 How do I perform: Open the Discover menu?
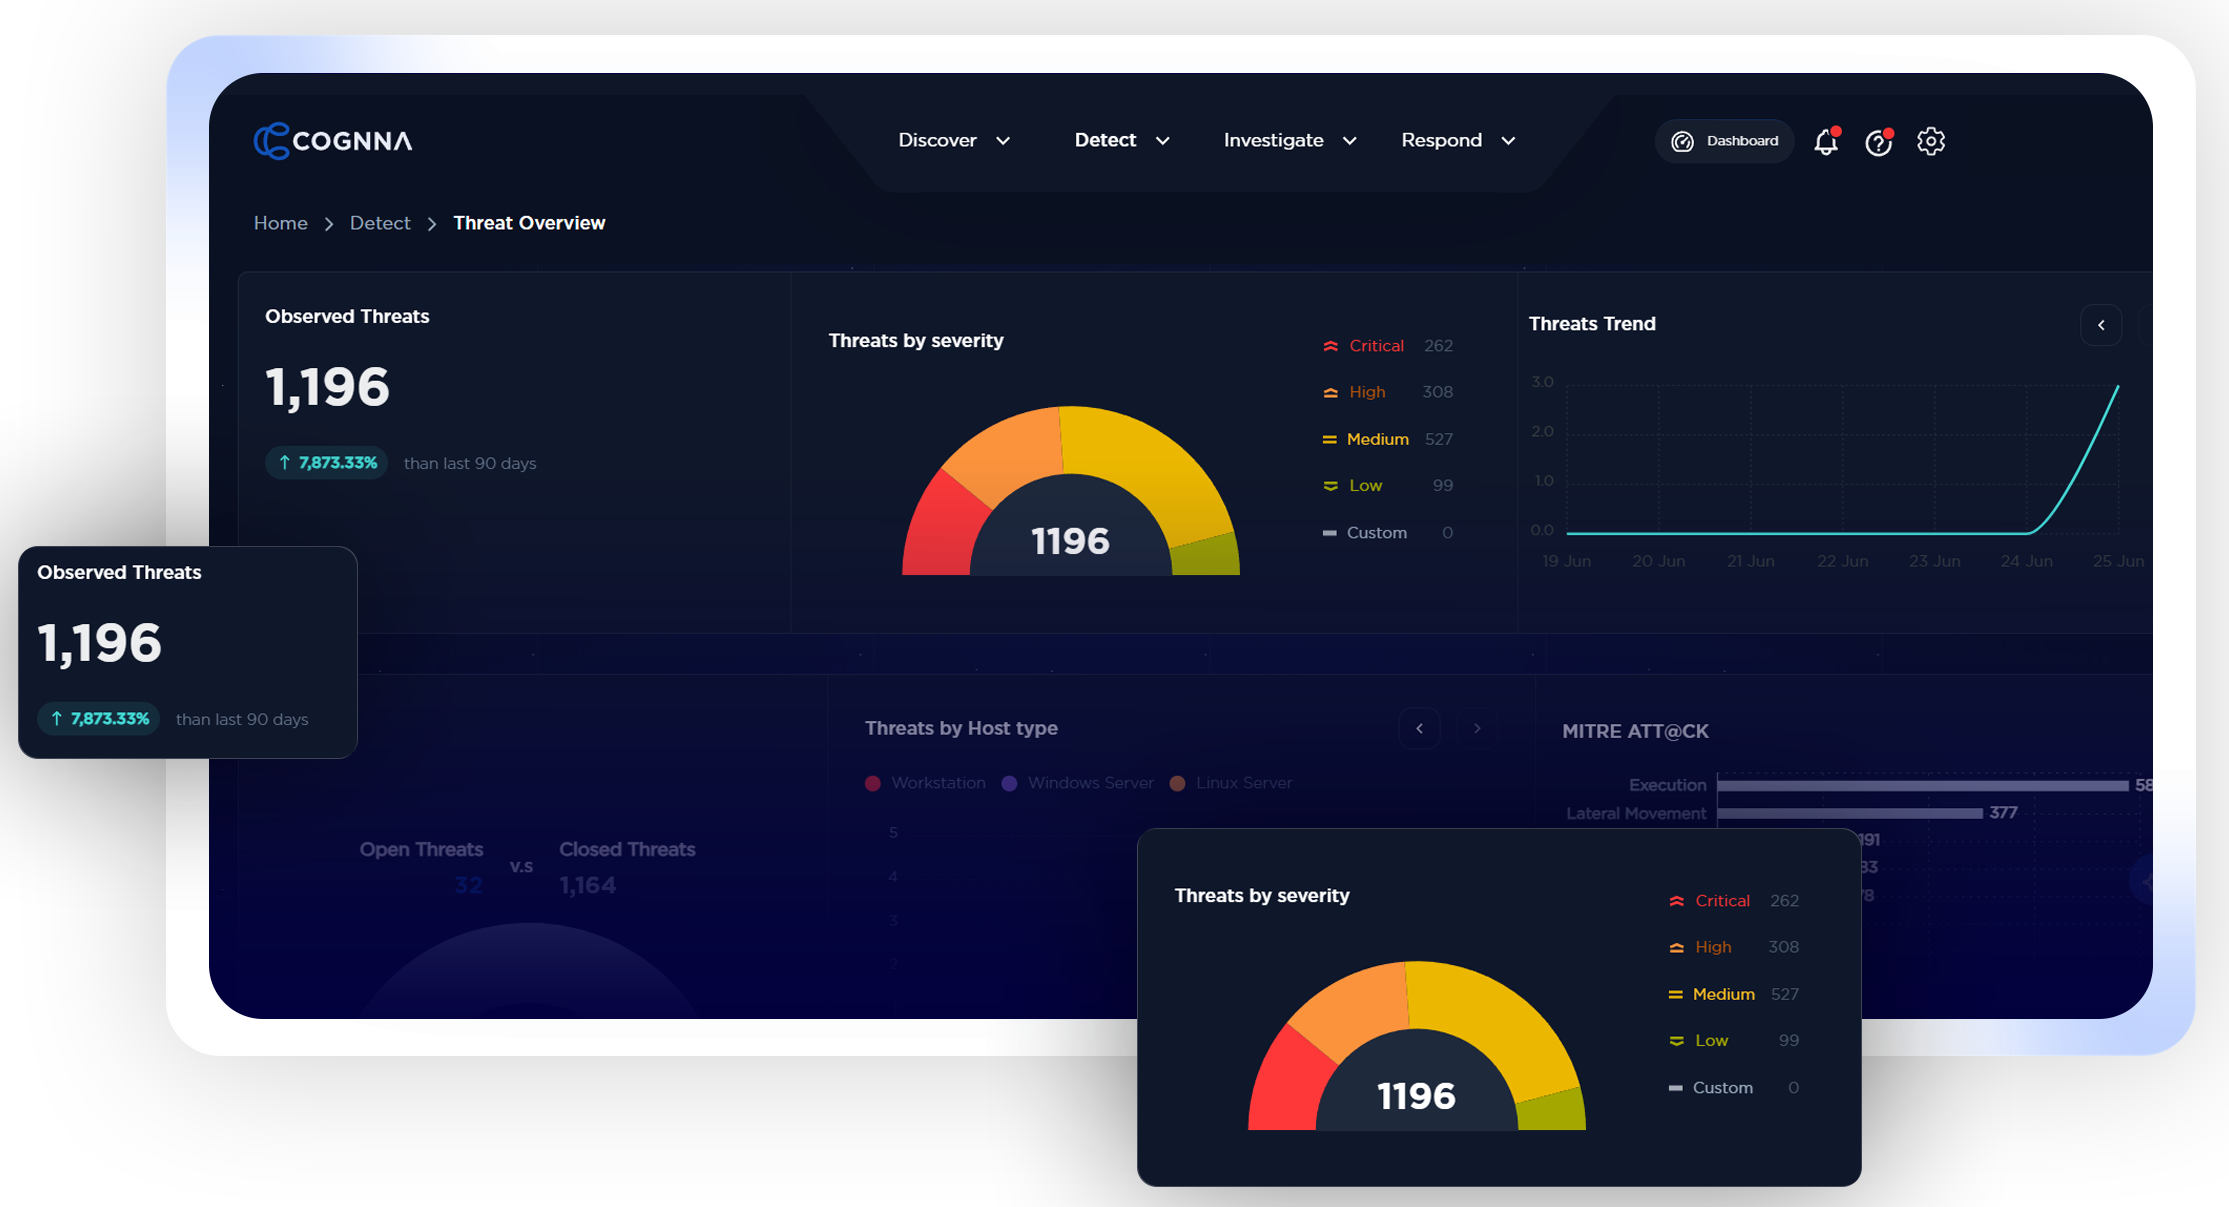(x=954, y=140)
